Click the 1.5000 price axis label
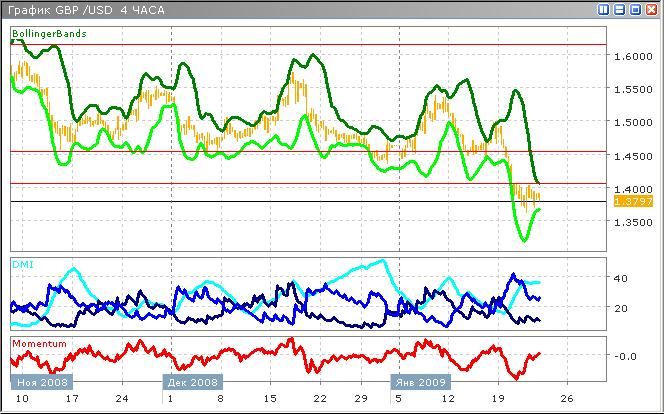The width and height of the screenshot is (664, 414). coord(632,123)
